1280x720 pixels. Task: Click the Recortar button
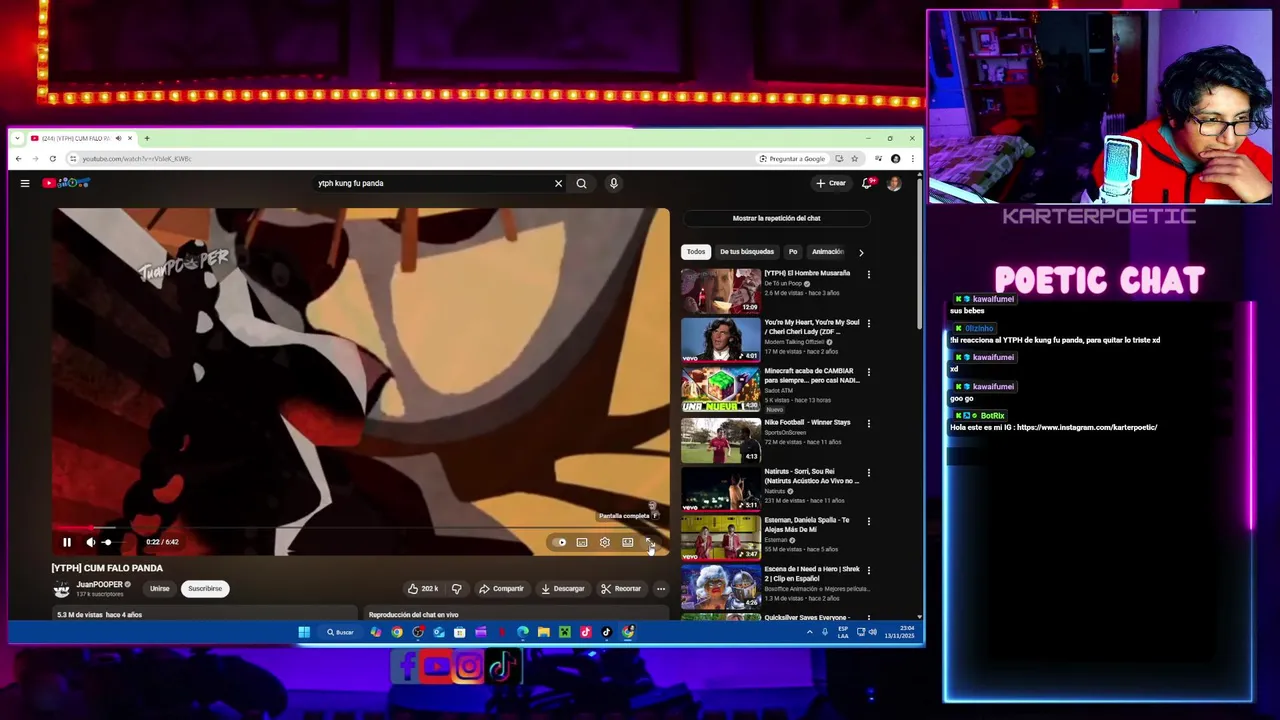(621, 589)
